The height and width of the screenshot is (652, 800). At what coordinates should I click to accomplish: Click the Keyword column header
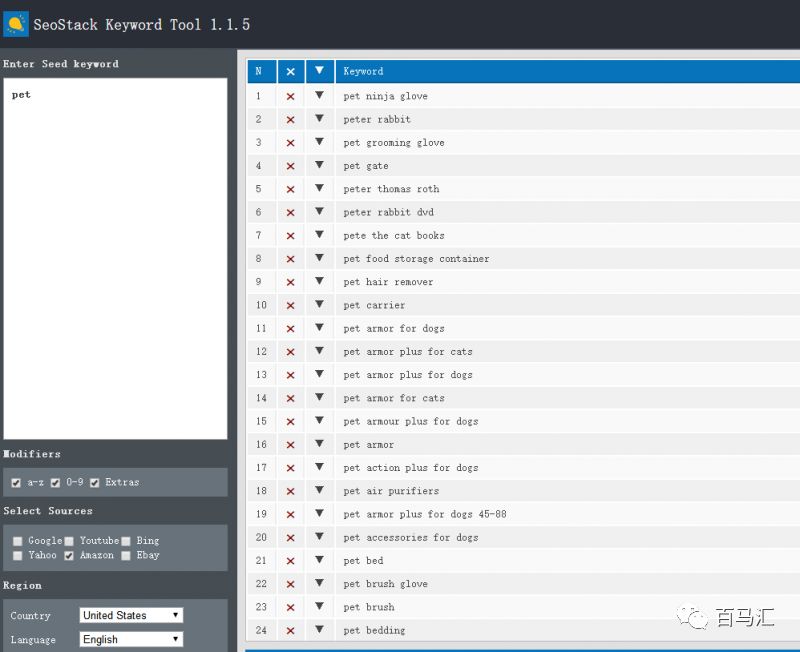[x=363, y=72]
